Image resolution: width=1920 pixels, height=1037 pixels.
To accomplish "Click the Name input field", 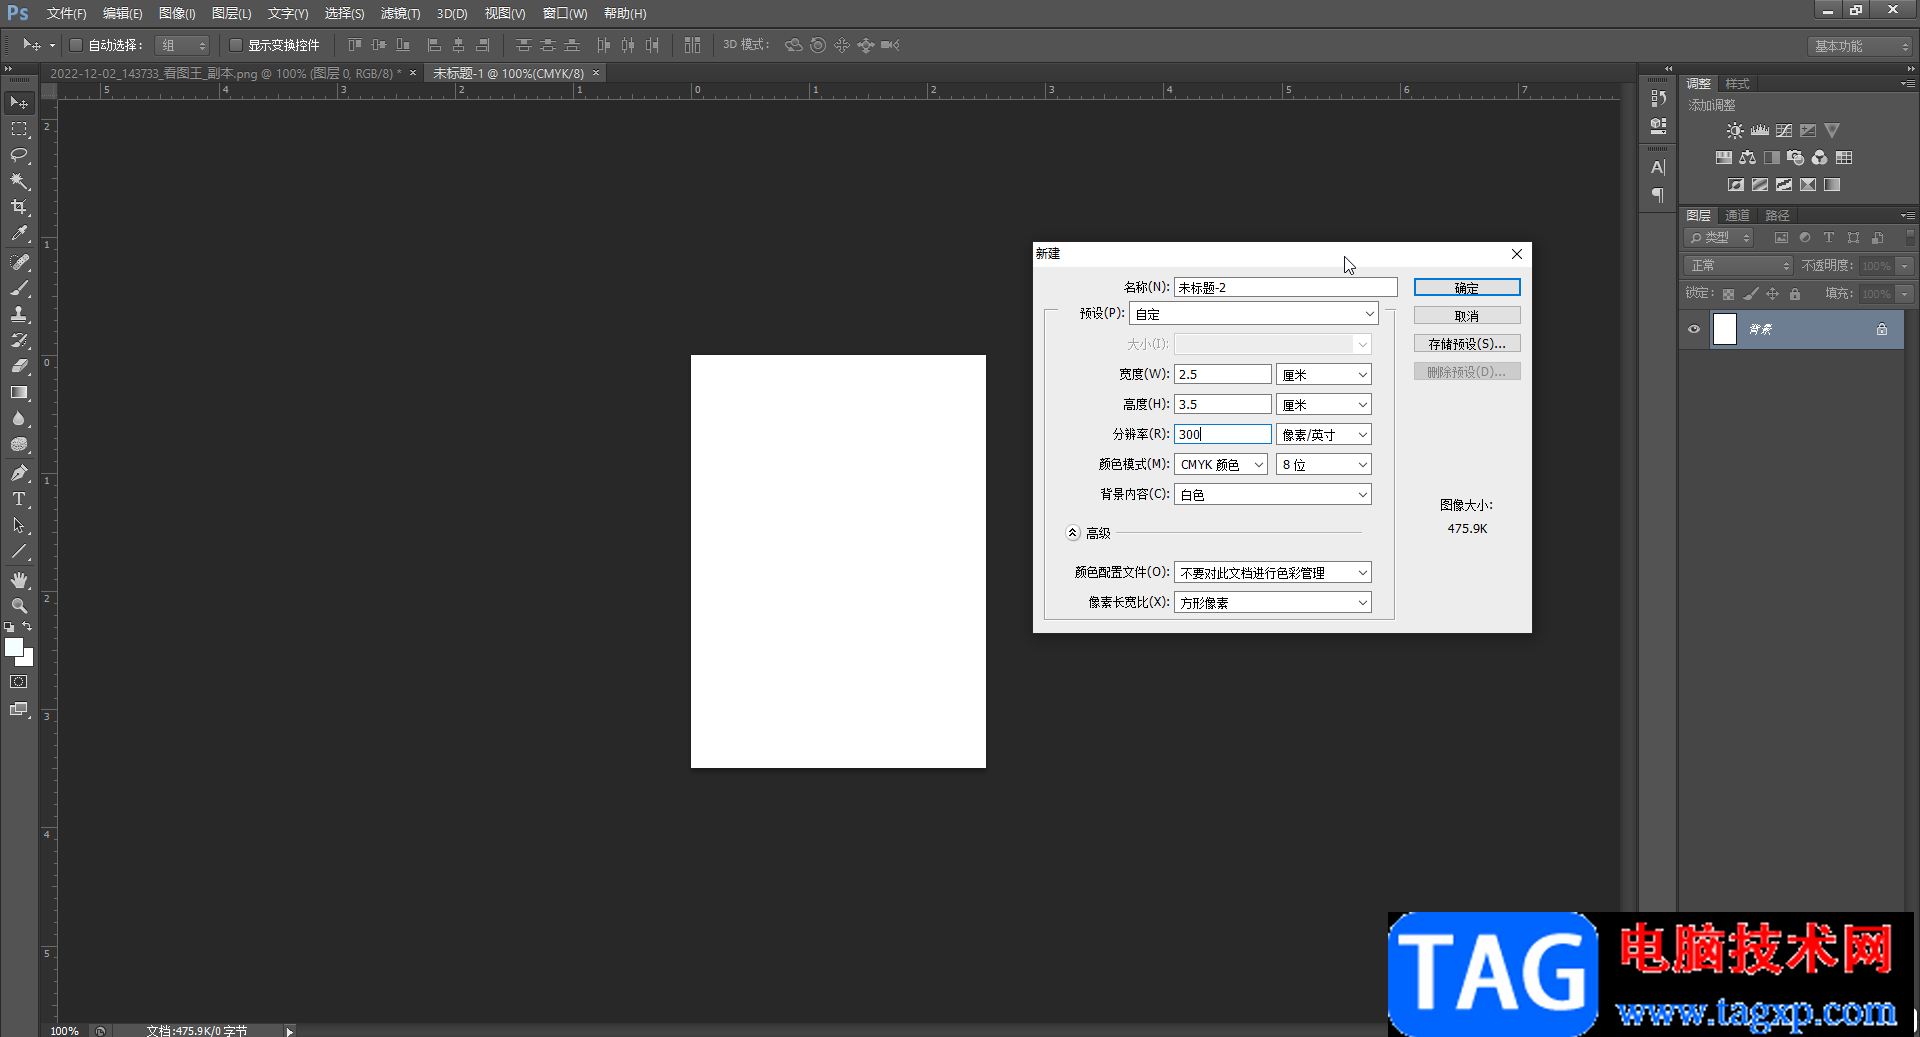I will coord(1285,287).
